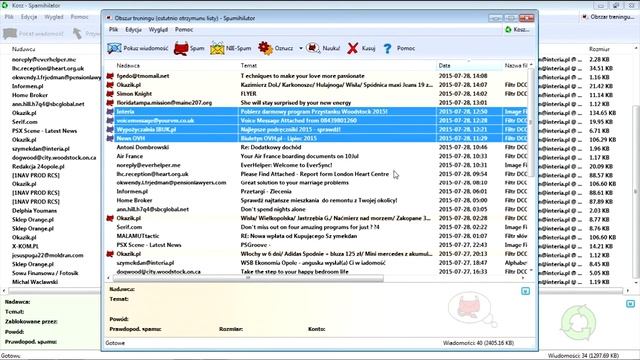The image size is (640, 360).
Task: Switch to Kosz via top-right button
Action: [518, 29]
